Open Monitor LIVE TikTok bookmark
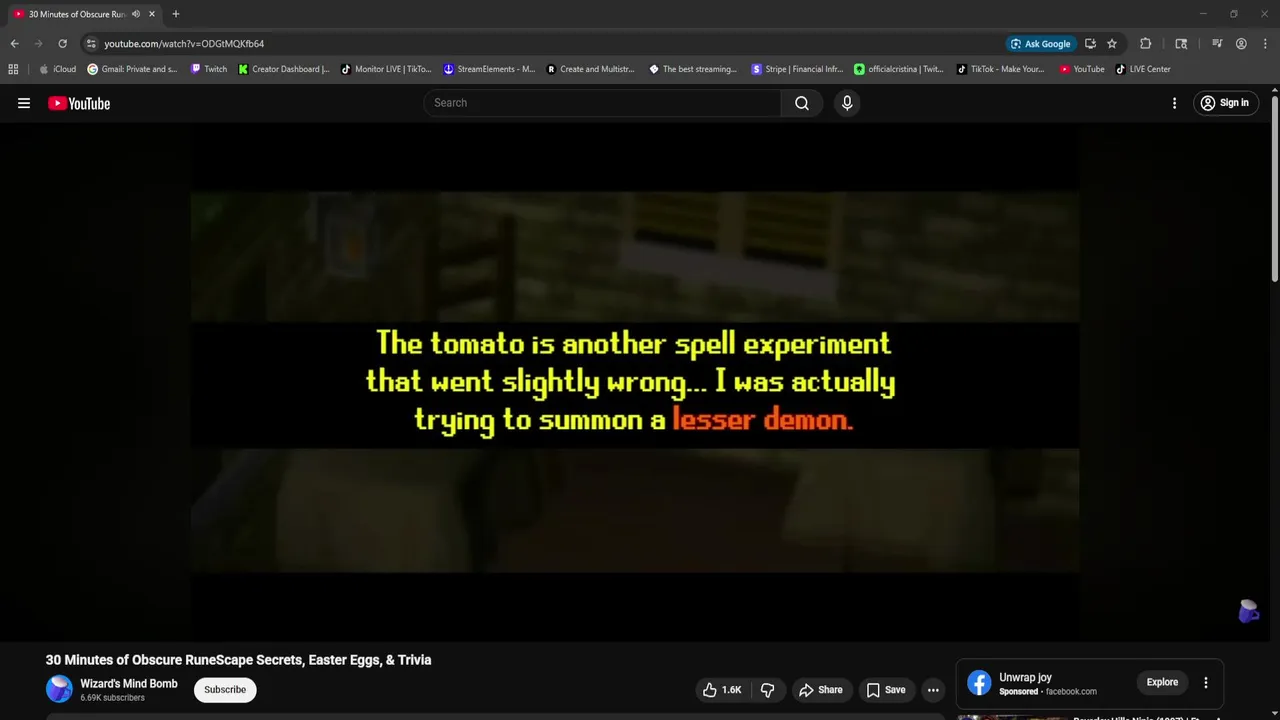1280x720 pixels. click(386, 69)
